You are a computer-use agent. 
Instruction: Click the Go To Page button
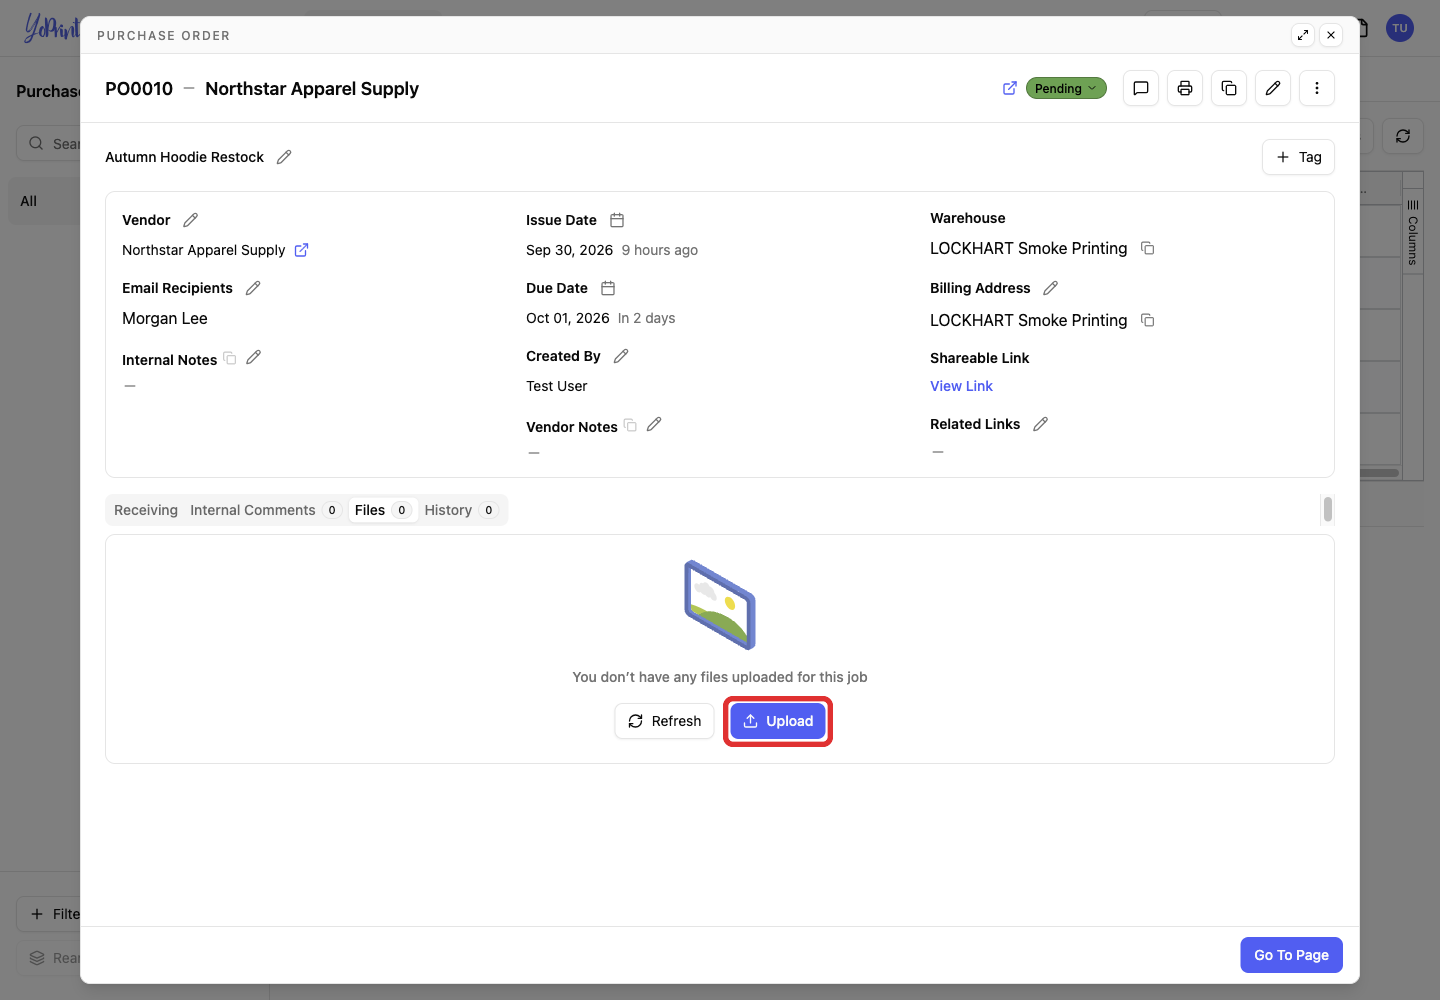click(1291, 955)
